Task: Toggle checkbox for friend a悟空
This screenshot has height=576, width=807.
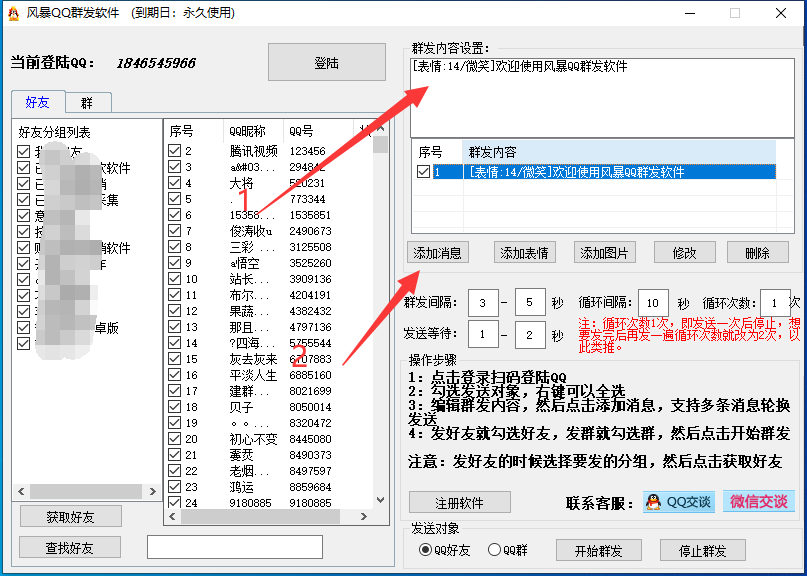Action: coord(174,263)
